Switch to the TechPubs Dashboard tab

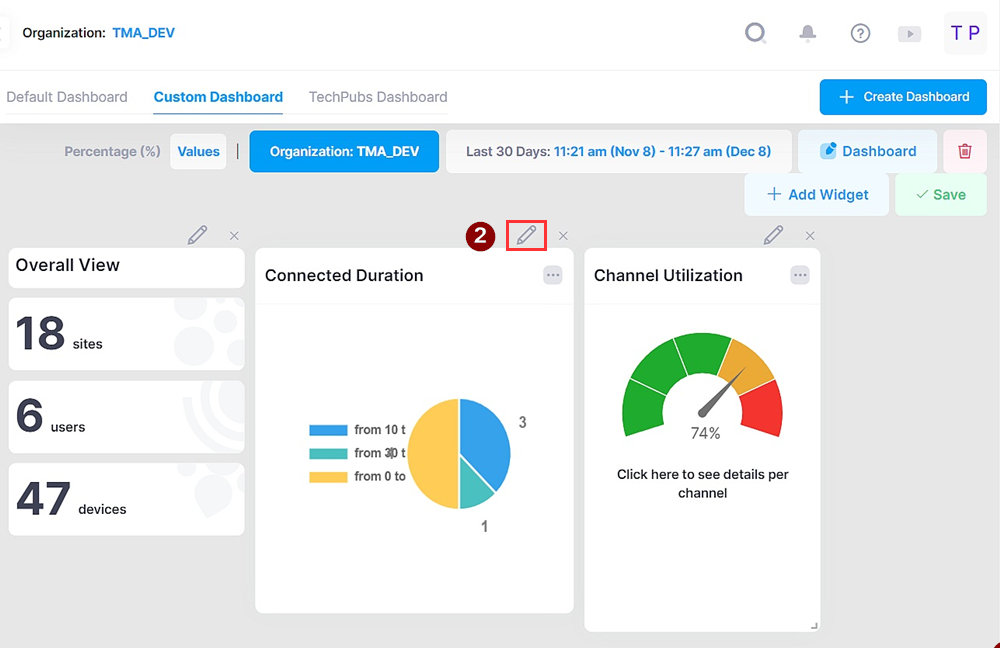378,97
